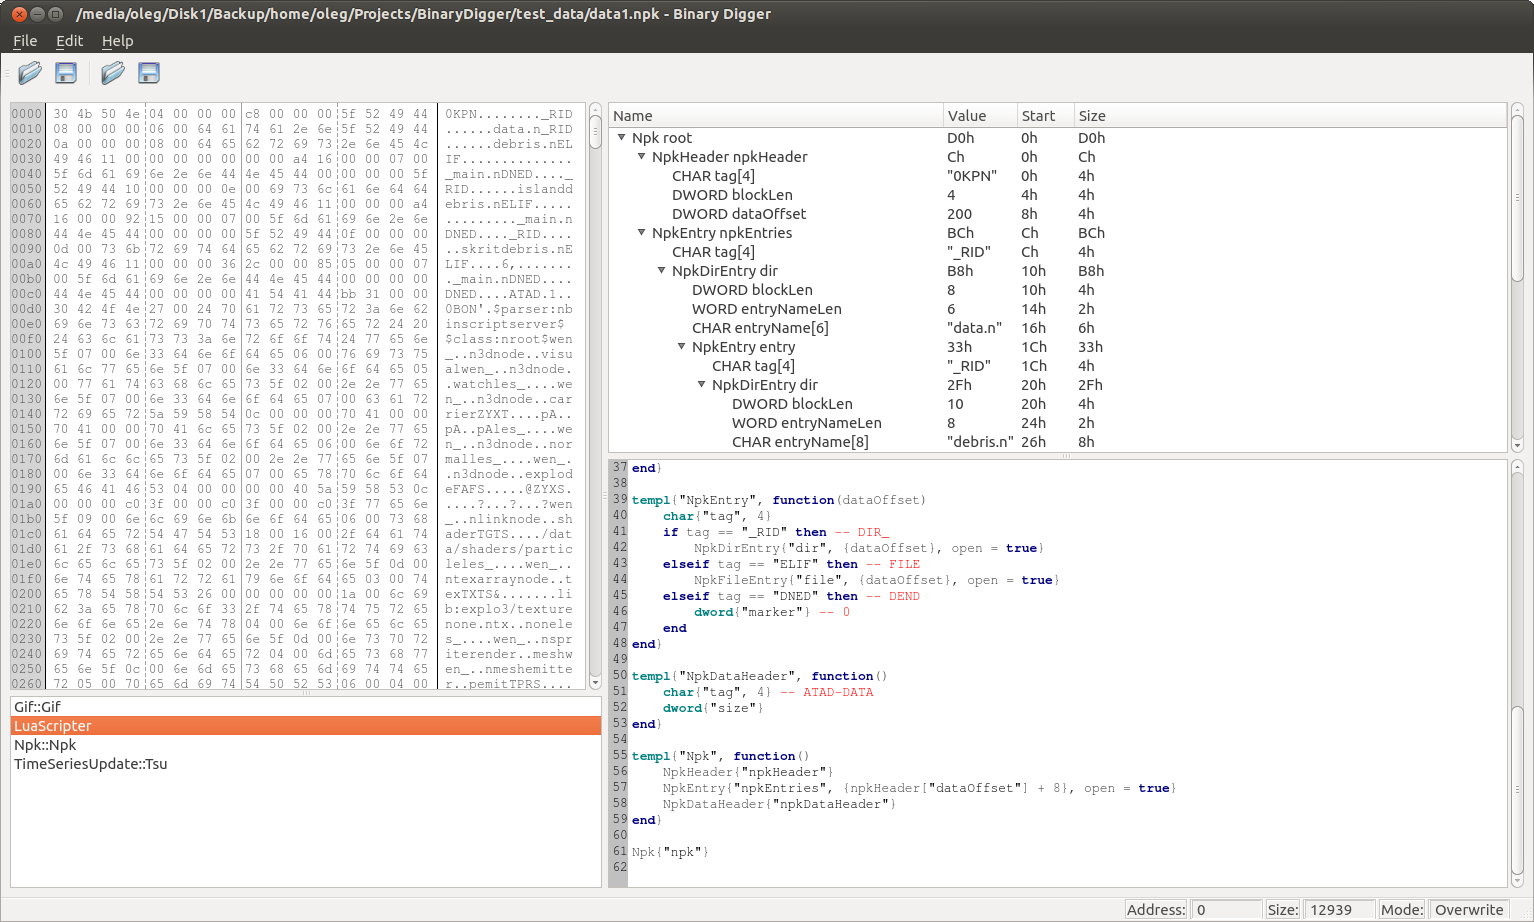Click hex offset 0100 row label
The width and height of the screenshot is (1534, 922).
27,354
